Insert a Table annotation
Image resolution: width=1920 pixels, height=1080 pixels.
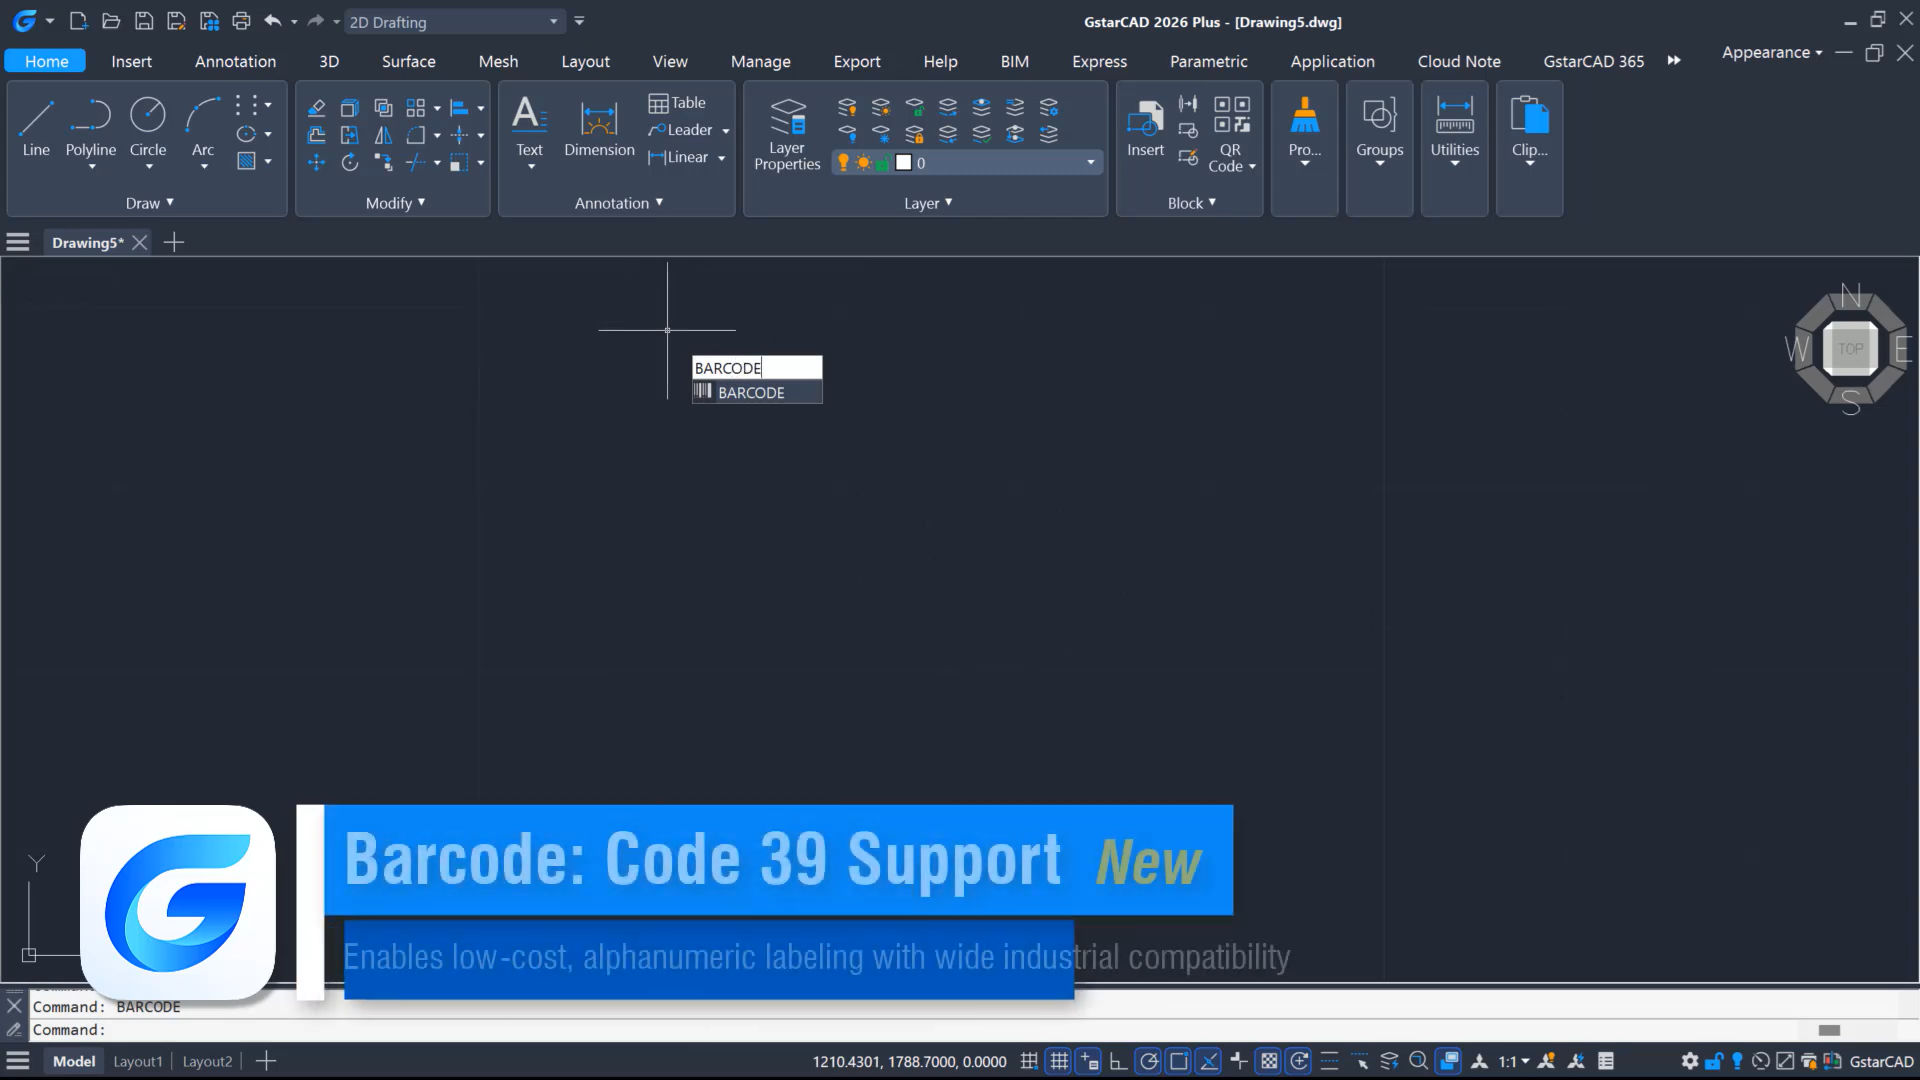click(x=677, y=103)
